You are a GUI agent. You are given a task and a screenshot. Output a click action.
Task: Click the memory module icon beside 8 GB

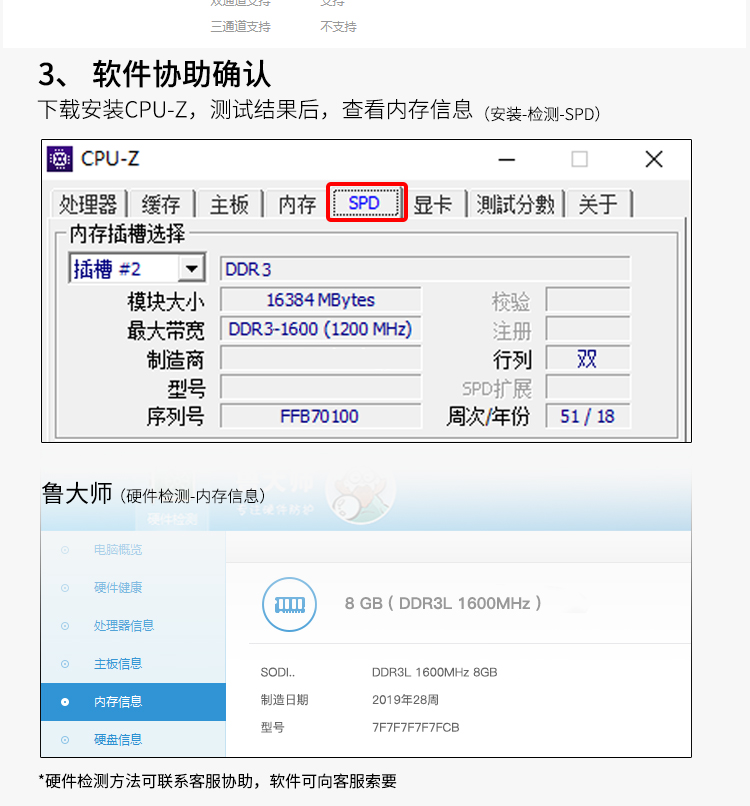[x=289, y=604]
